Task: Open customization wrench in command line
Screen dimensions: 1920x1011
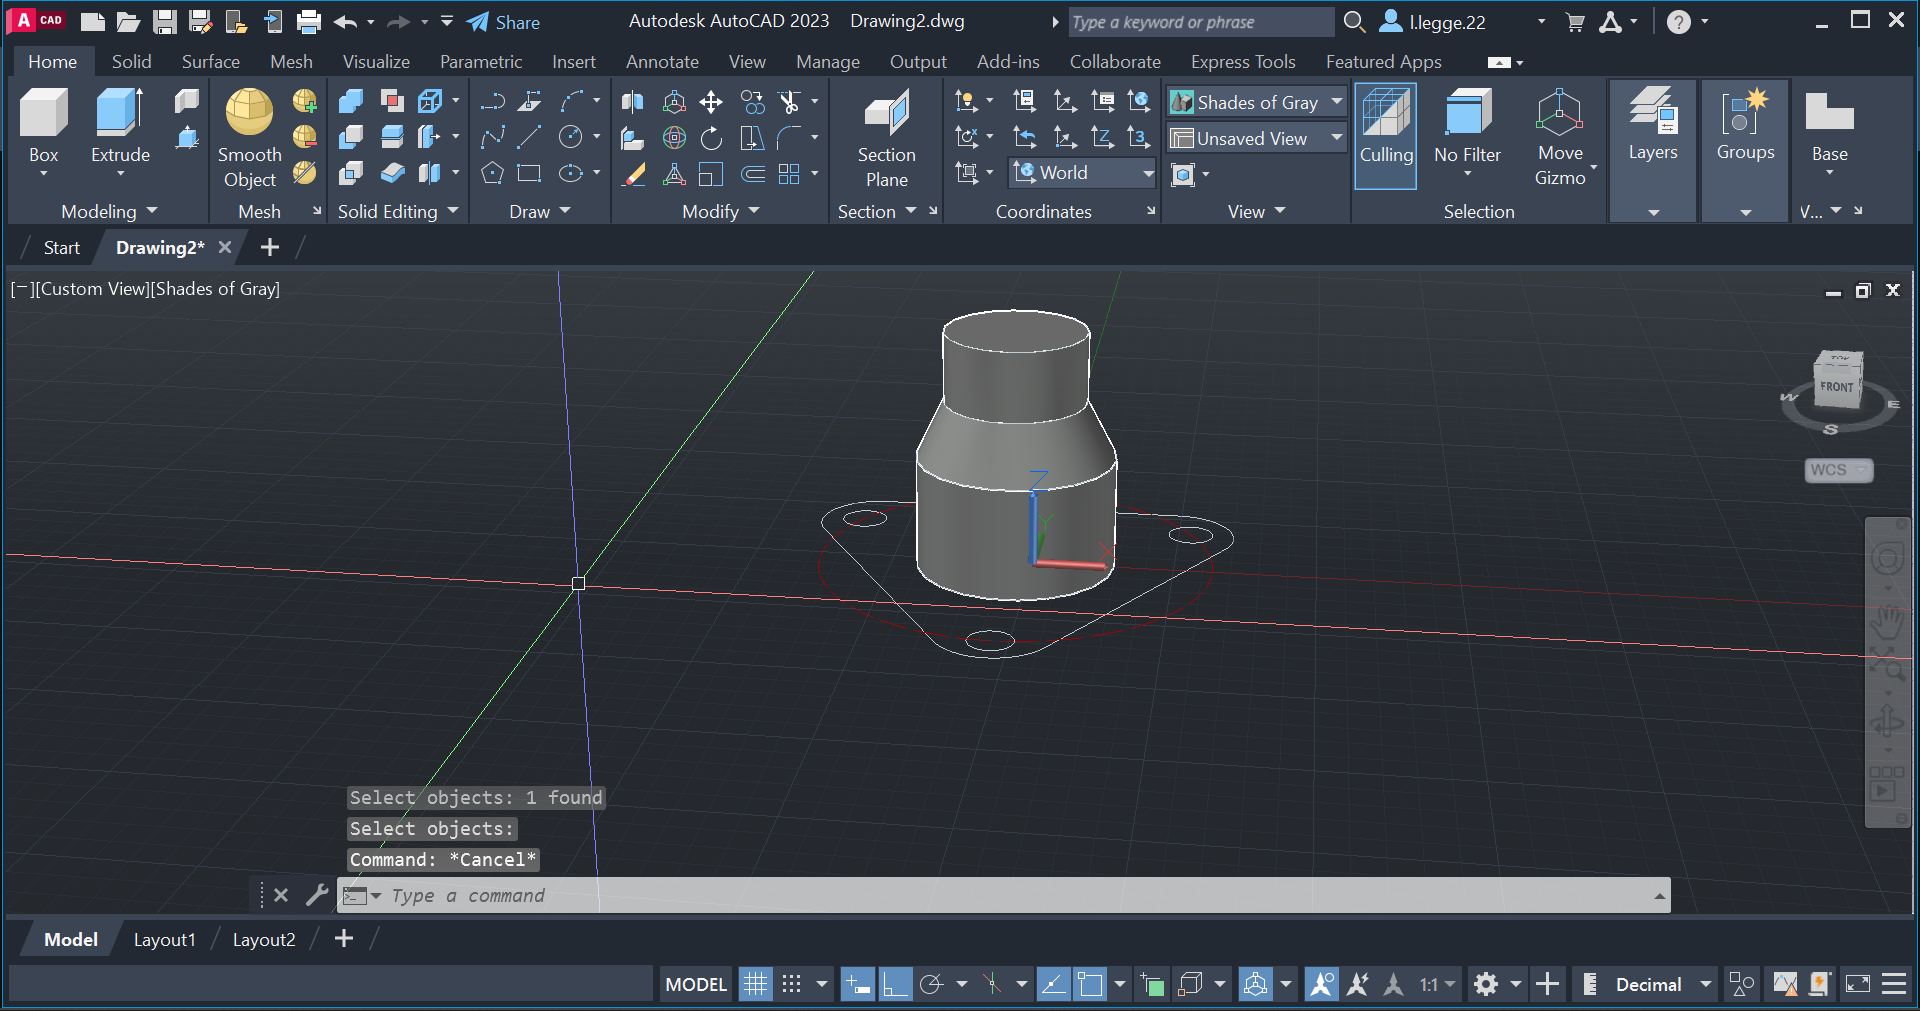Action: (317, 895)
